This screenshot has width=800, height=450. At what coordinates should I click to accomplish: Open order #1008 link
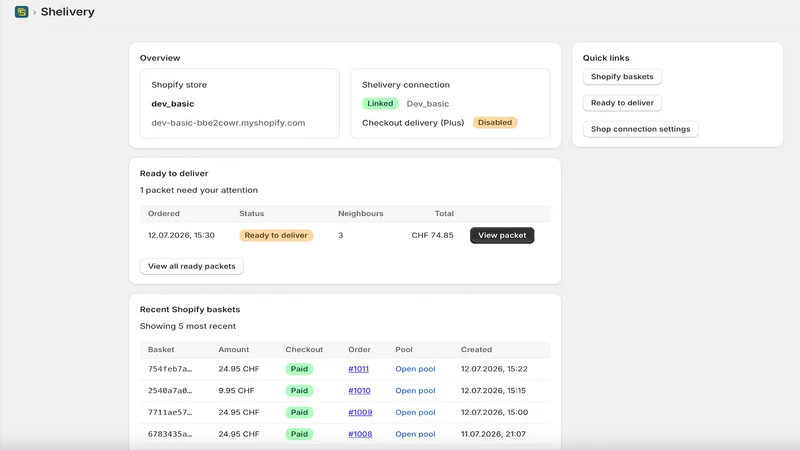(360, 434)
